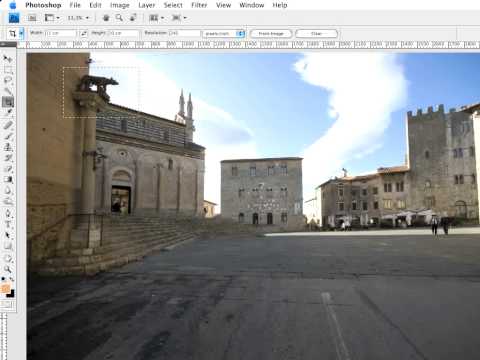Open the Help menu
Screen dimensions: 480x360
pos(280,5)
